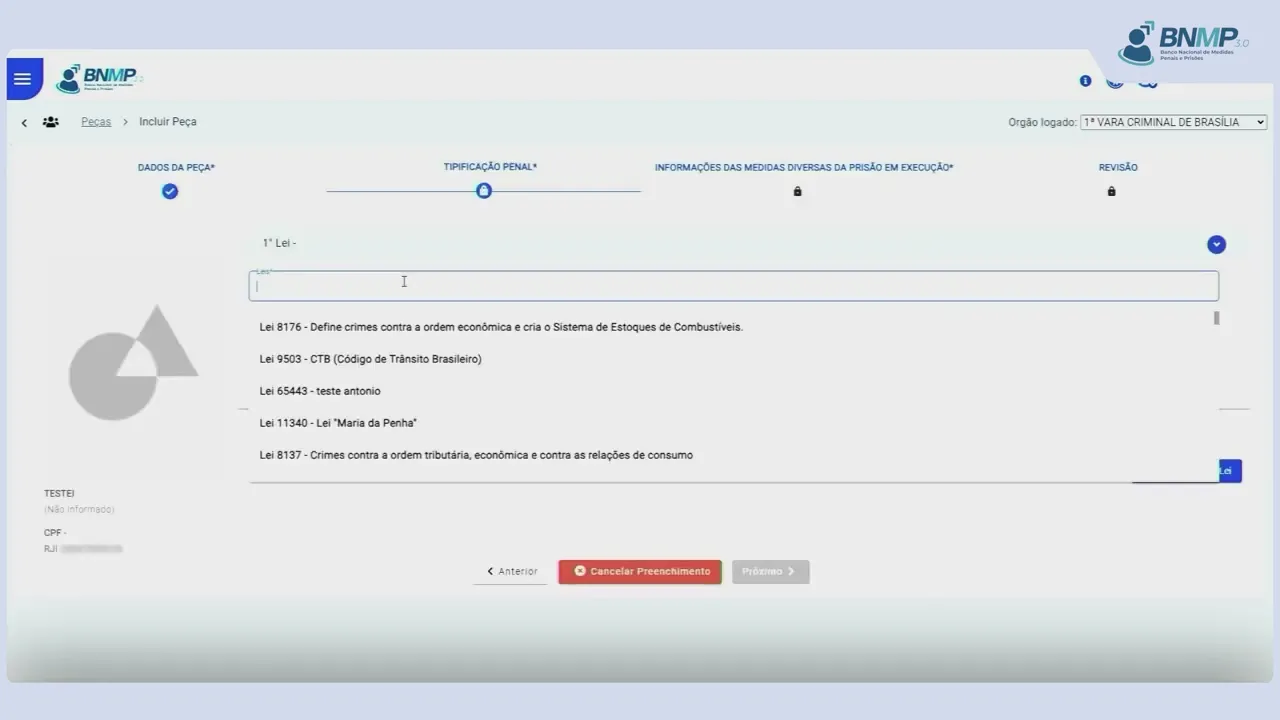Click the Incluir Peça breadcrumb text
Image resolution: width=1280 pixels, height=720 pixels.
[x=168, y=122]
